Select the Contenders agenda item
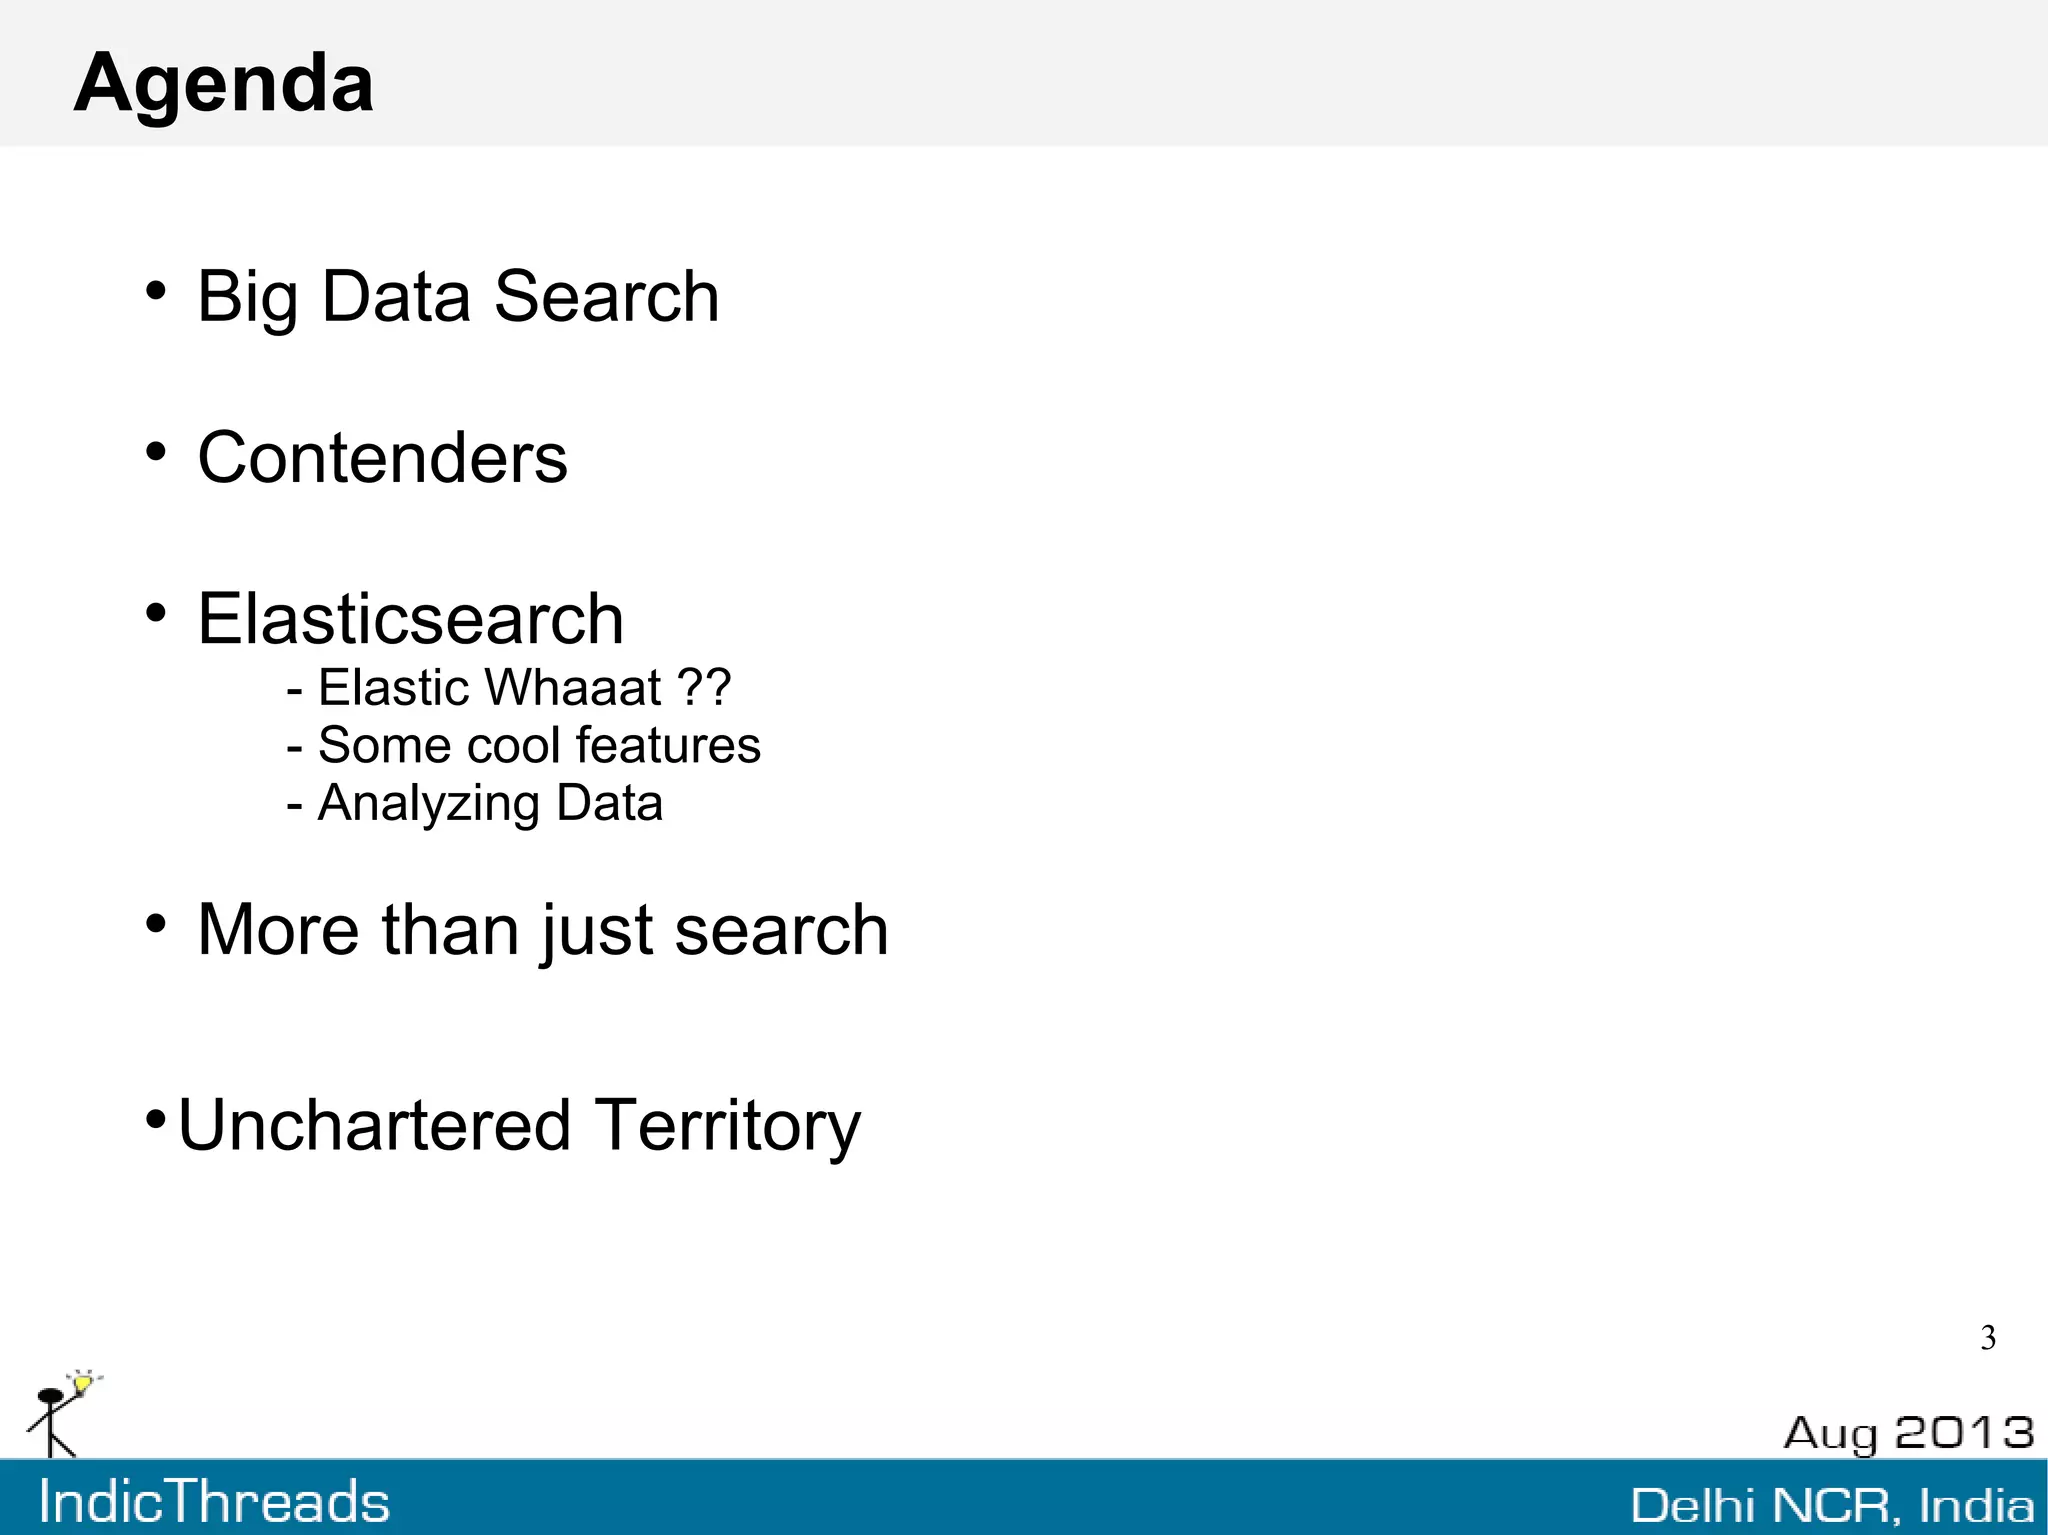 tap(382, 458)
